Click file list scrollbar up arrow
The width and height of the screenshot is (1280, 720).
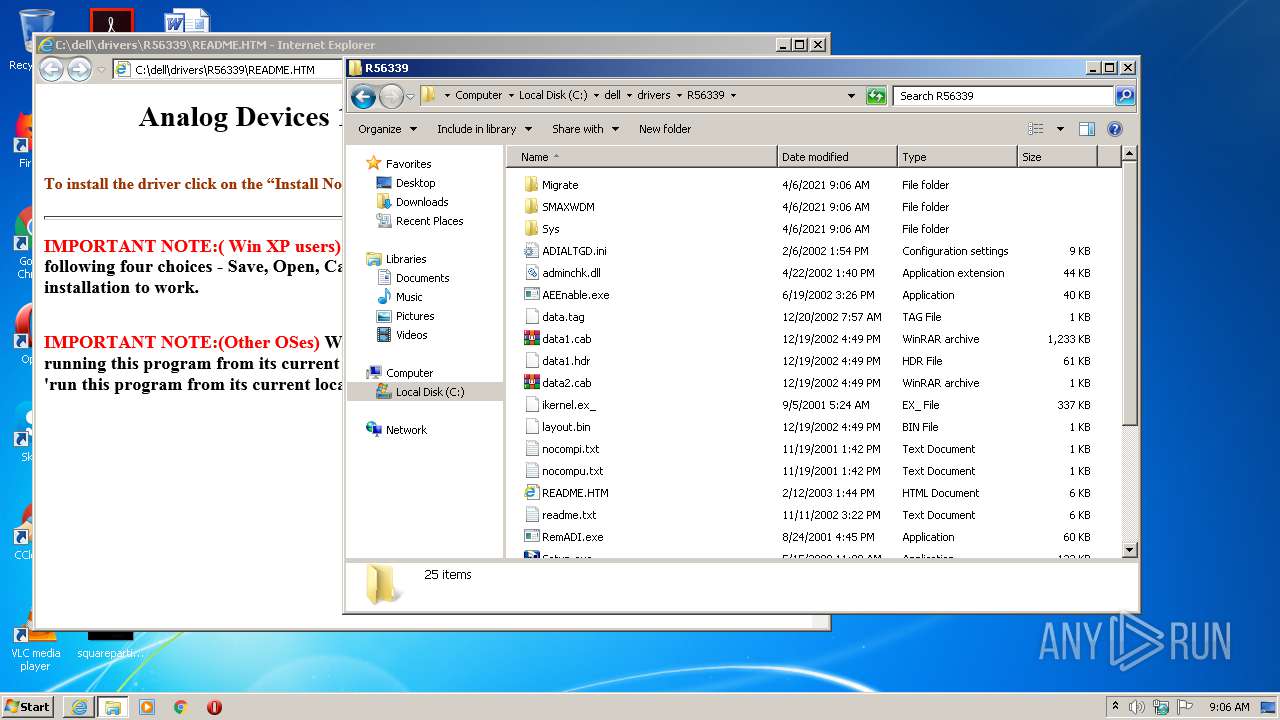click(x=1129, y=154)
